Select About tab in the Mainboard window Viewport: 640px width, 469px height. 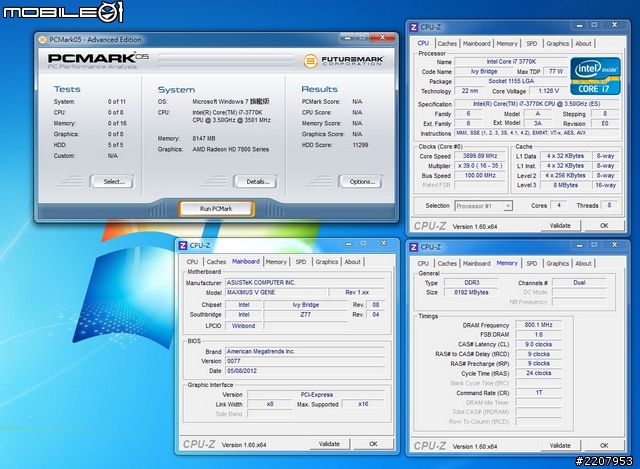point(352,262)
